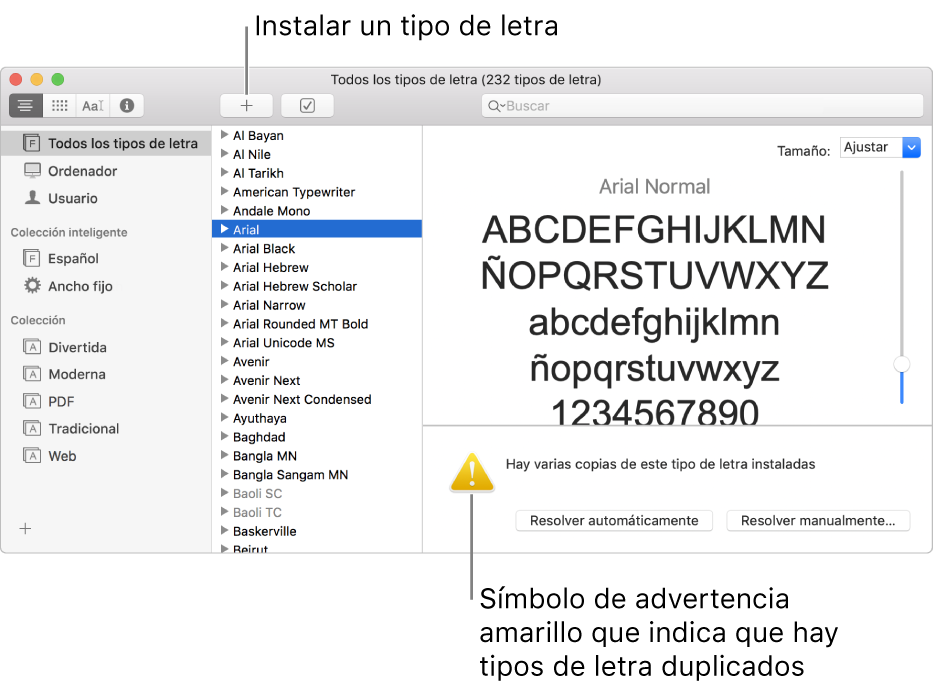Show font information with the info icon

coord(126,106)
